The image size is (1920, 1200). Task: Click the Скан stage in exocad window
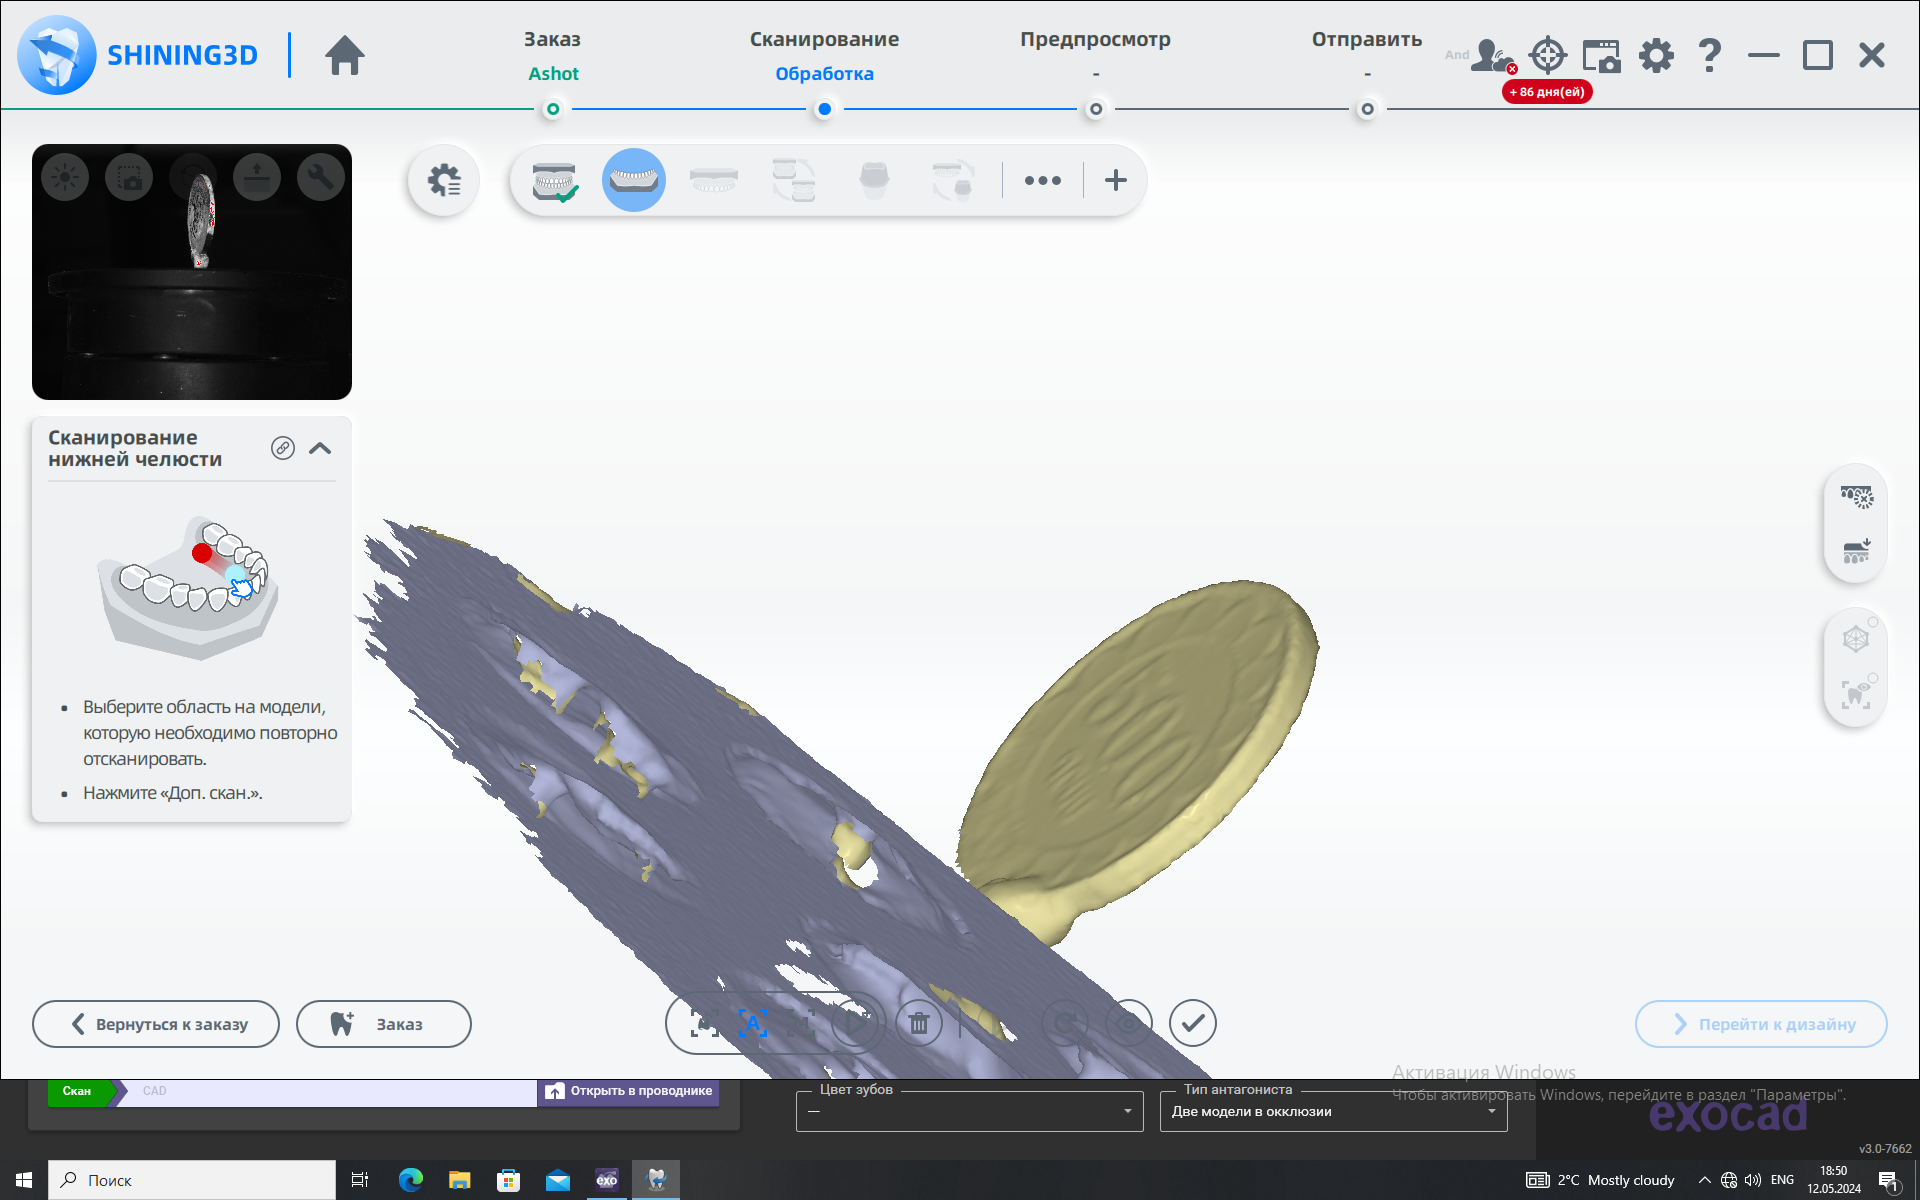[78, 1091]
